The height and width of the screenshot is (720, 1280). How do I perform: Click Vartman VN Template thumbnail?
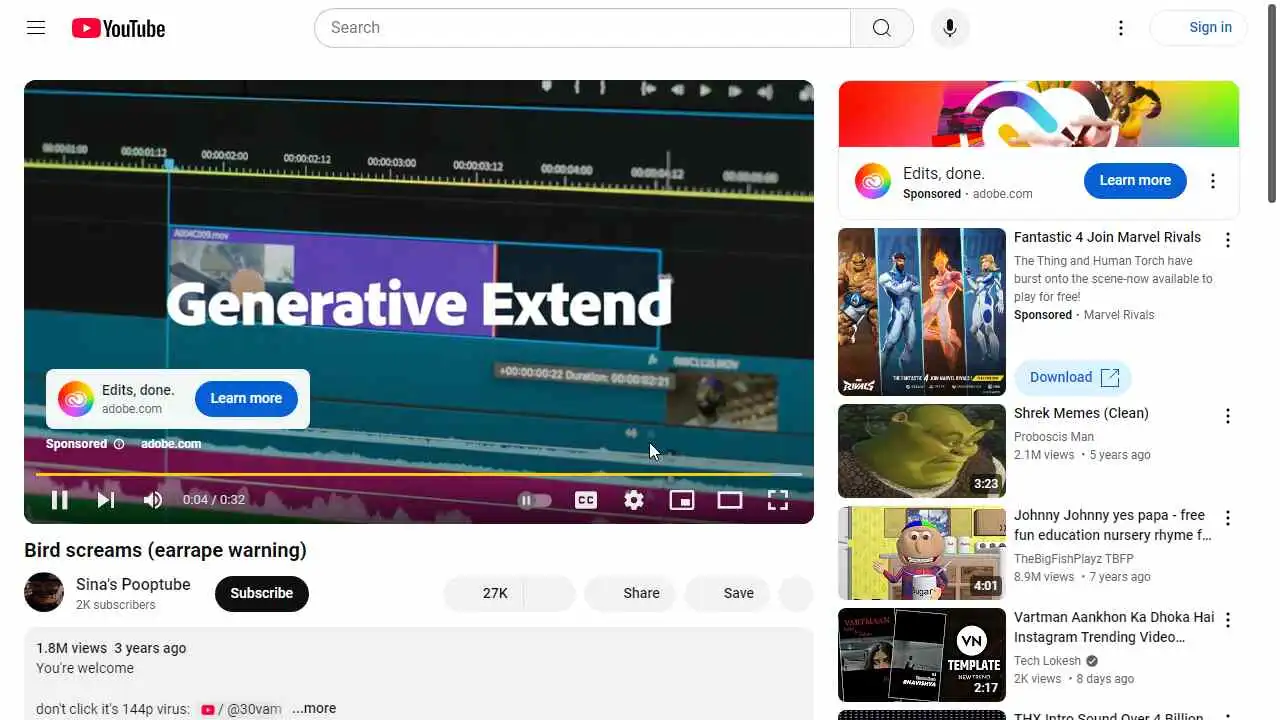(x=922, y=655)
